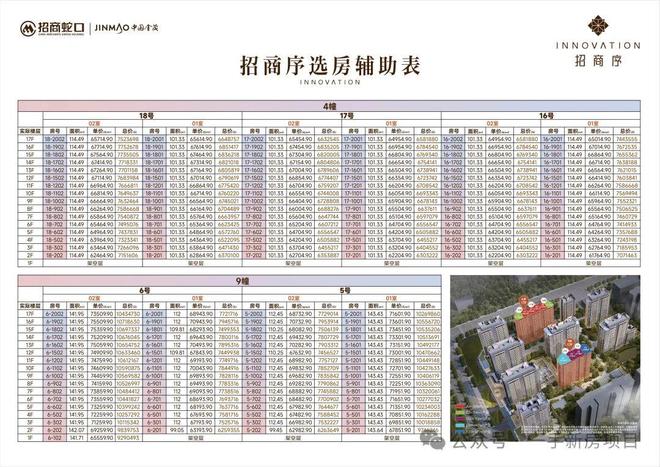The height and width of the screenshot is (467, 660).
Task: Click the 6号 unit header
Action: pos(142,291)
